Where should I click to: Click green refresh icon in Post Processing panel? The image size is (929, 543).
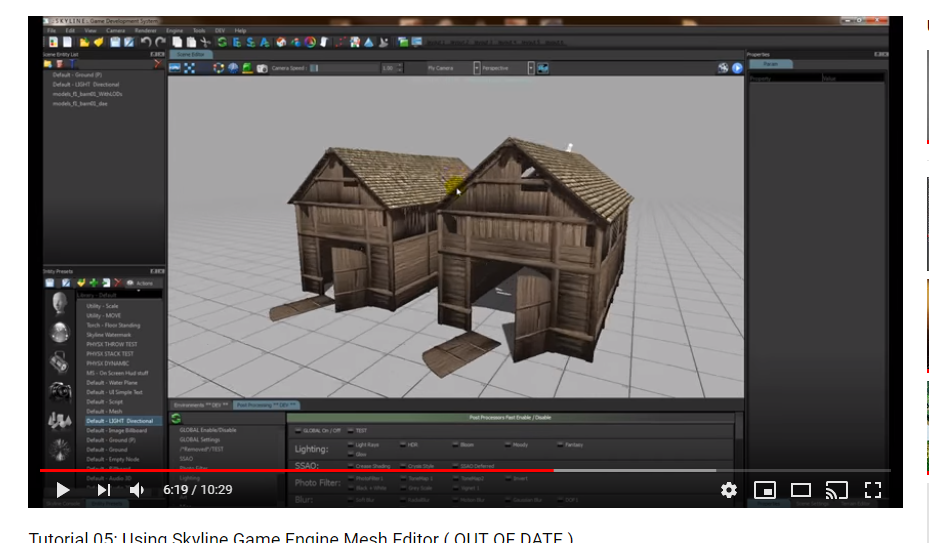tap(176, 419)
